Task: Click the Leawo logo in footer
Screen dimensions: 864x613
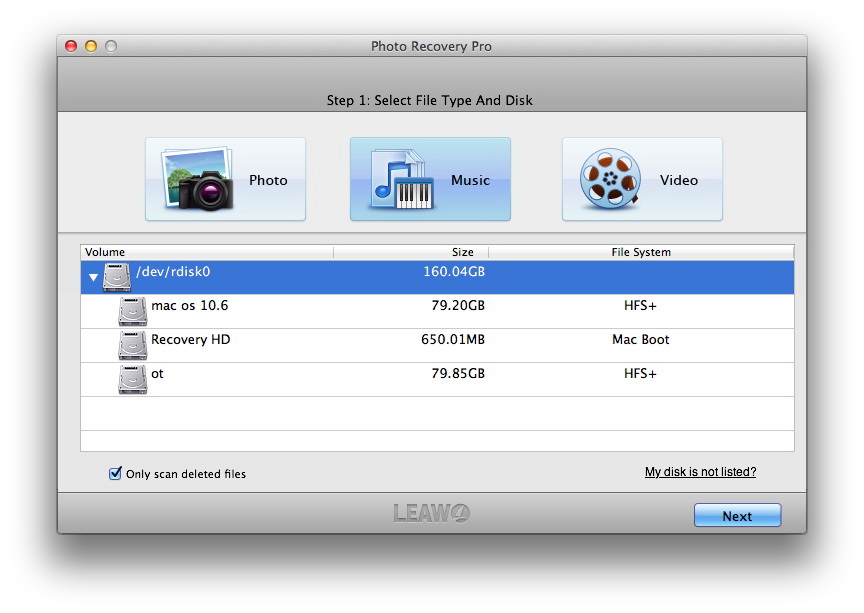Action: pos(431,514)
